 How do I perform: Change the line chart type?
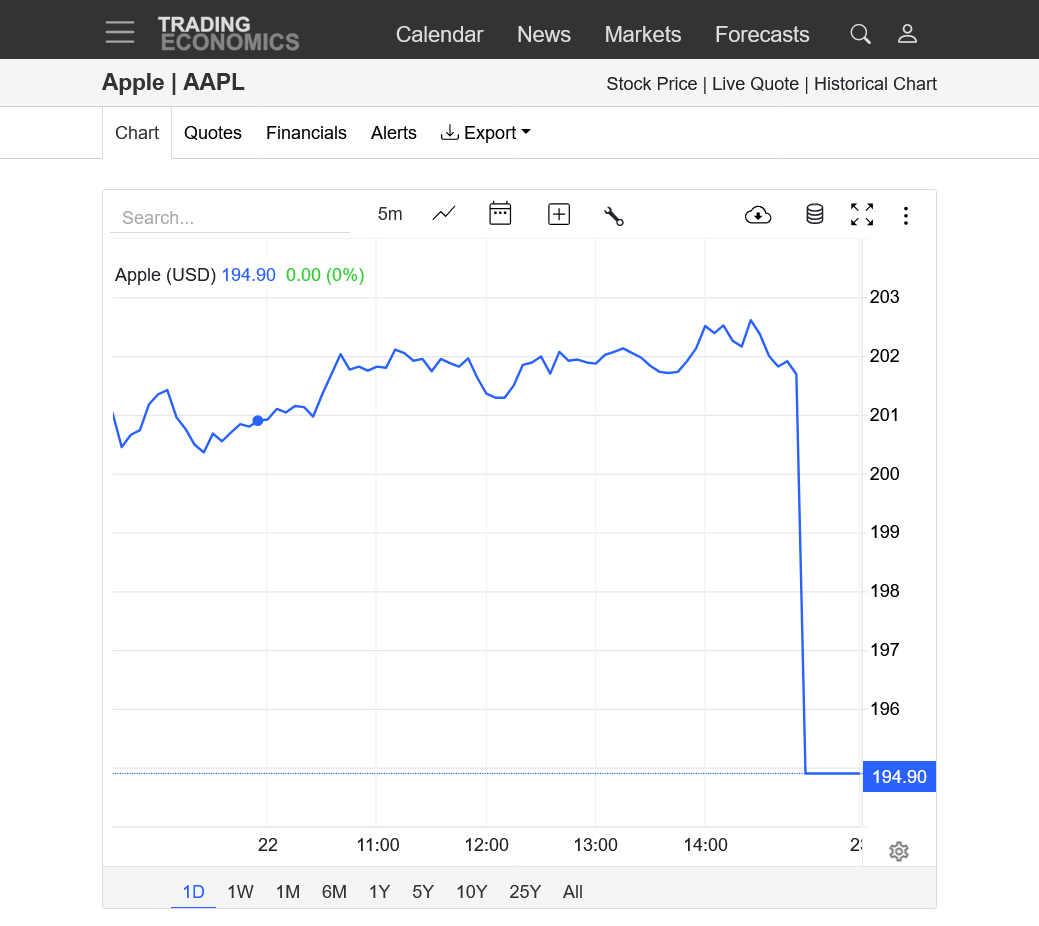coord(444,213)
